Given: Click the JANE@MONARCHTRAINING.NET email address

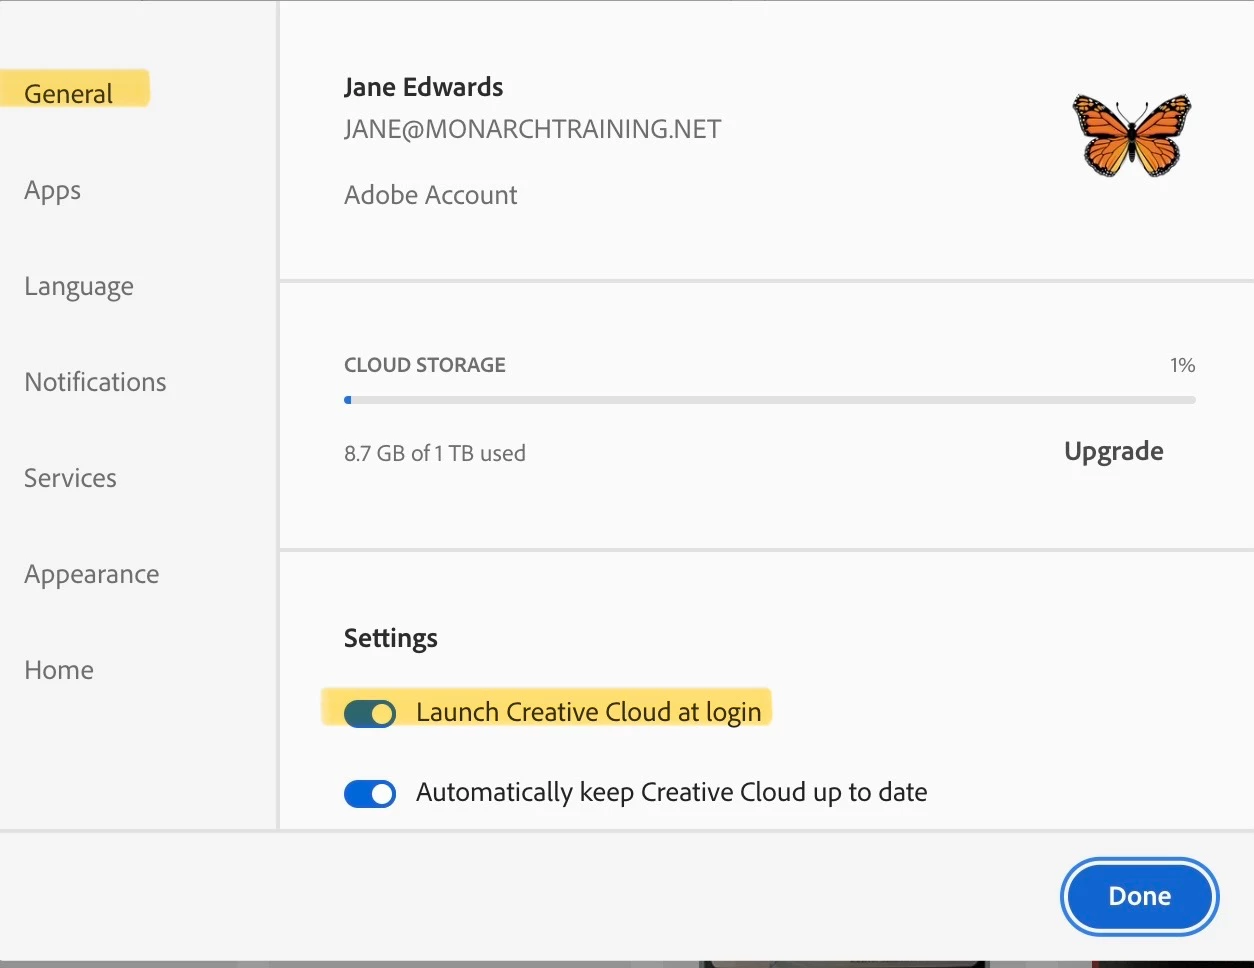Looking at the screenshot, I should pos(533,129).
